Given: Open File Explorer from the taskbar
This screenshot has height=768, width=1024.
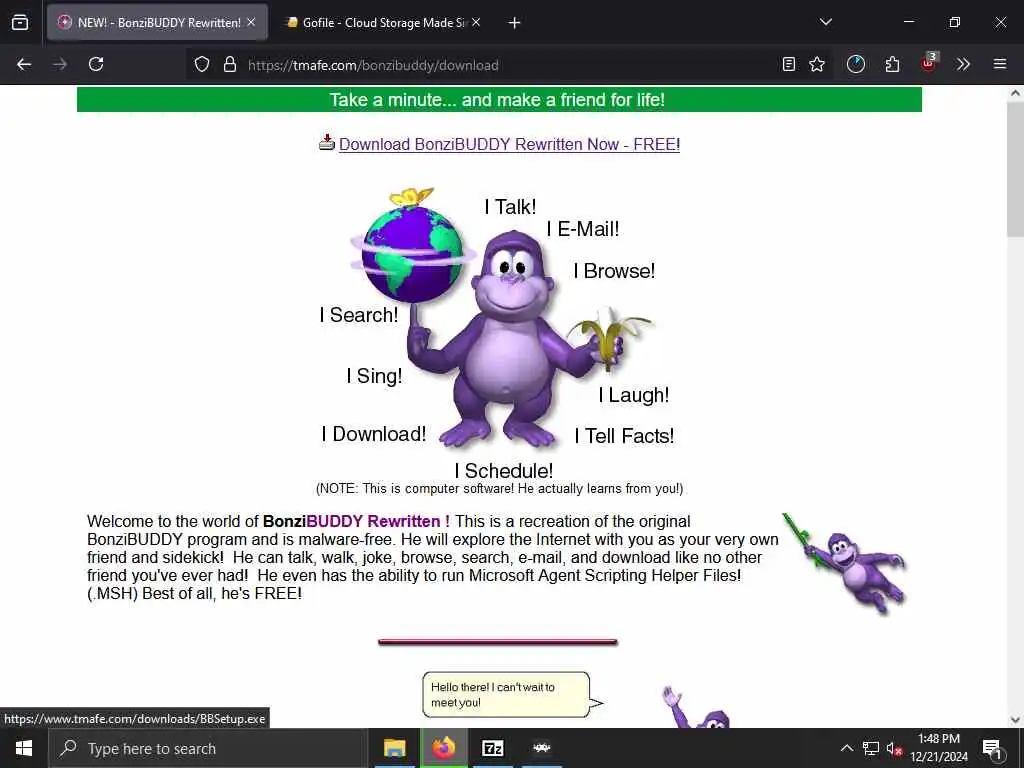Looking at the screenshot, I should point(394,748).
